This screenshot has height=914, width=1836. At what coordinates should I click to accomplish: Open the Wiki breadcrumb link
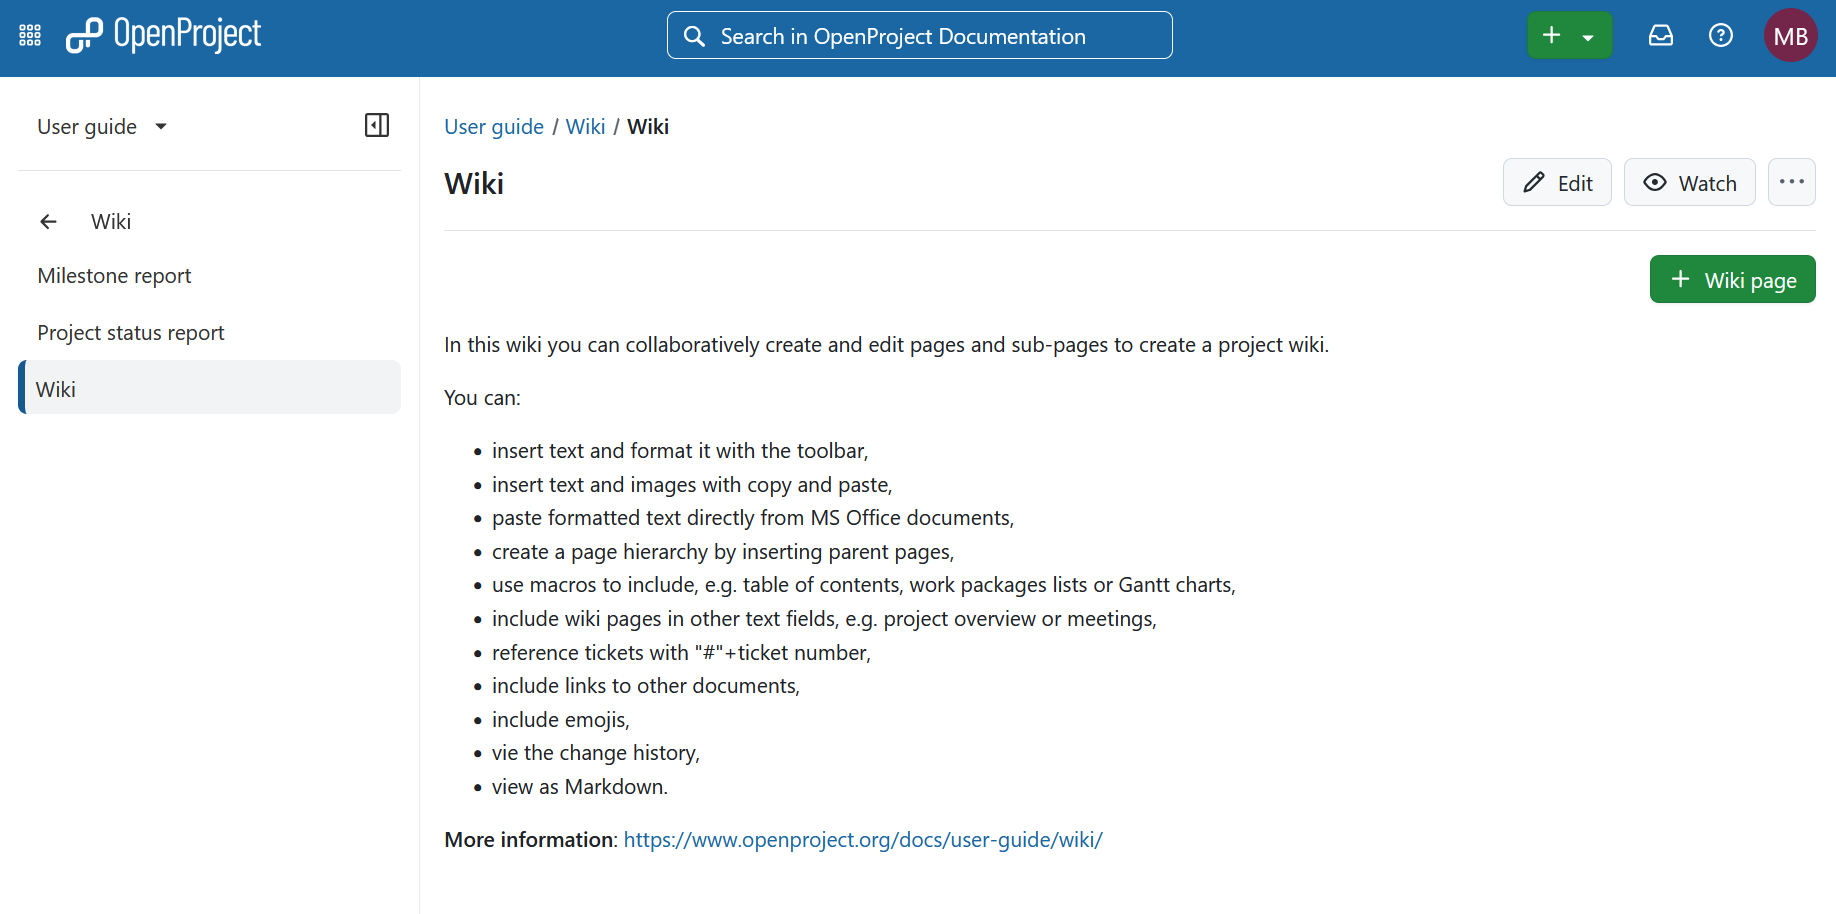[585, 127]
